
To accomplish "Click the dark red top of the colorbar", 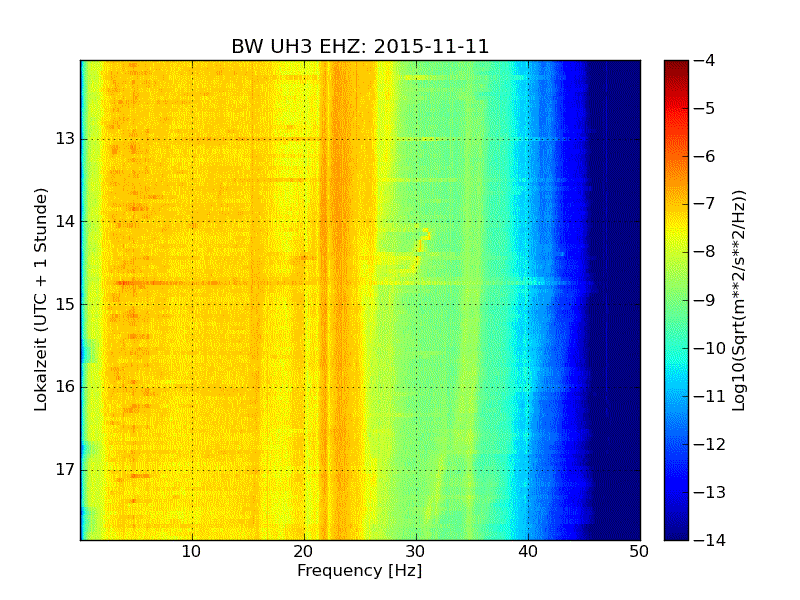I will [x=677, y=69].
